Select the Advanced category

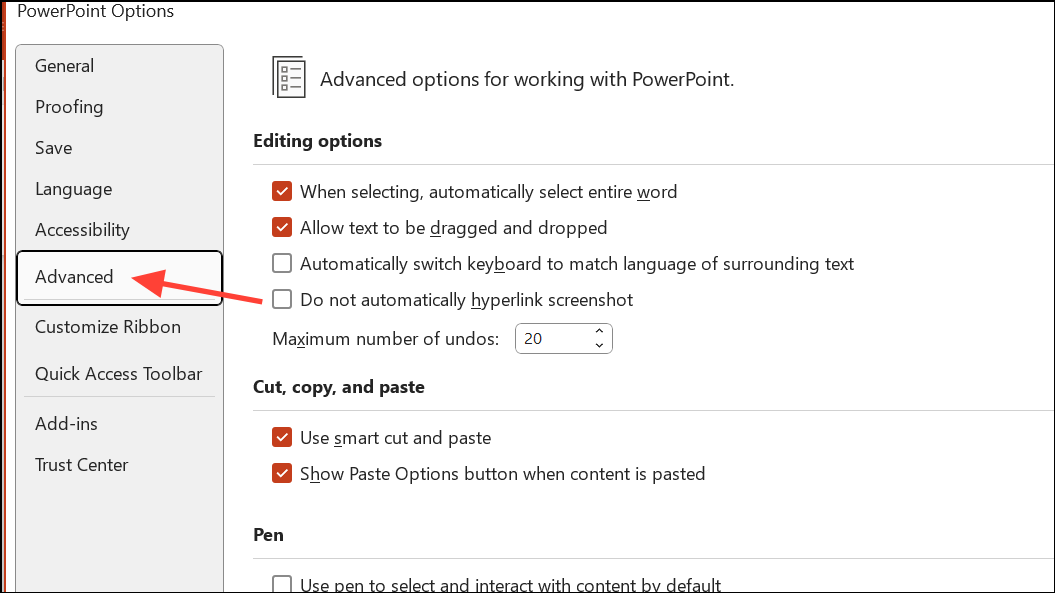click(74, 277)
